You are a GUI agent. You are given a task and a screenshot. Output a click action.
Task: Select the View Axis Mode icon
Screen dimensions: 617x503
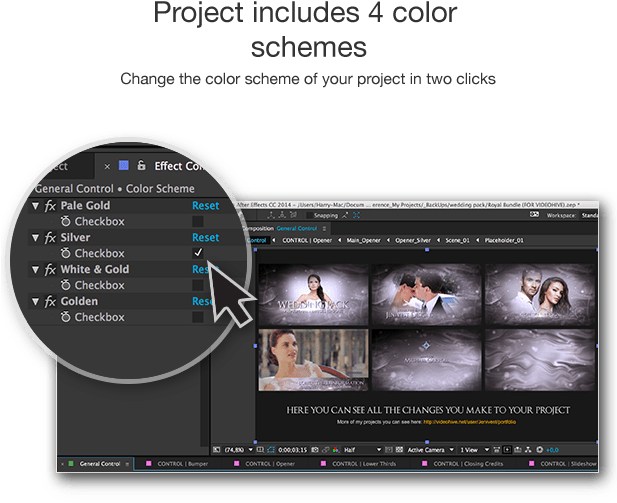(294, 215)
